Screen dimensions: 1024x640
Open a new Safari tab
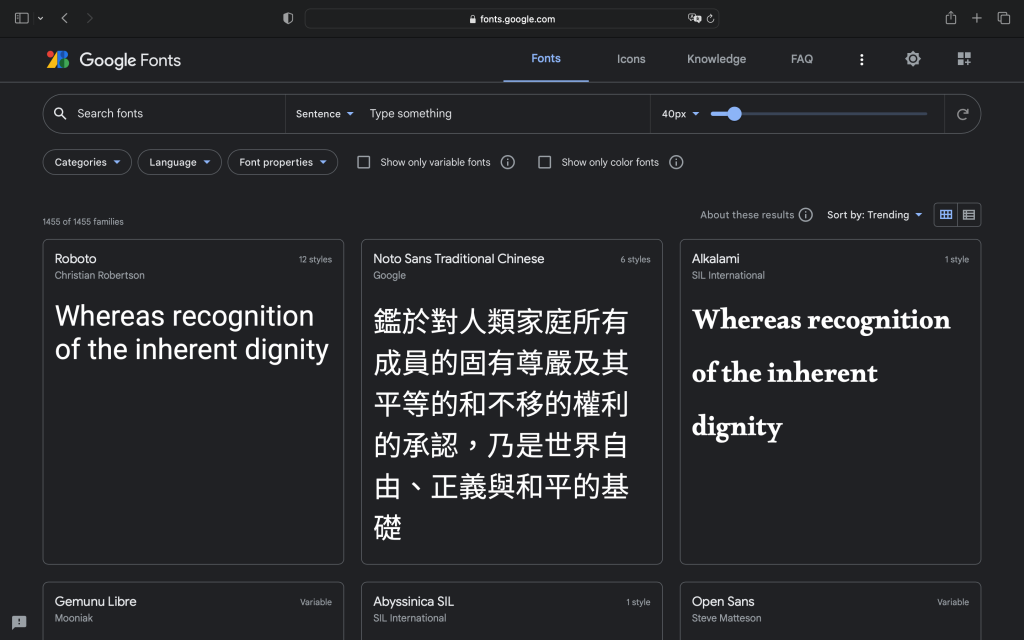pos(976,18)
